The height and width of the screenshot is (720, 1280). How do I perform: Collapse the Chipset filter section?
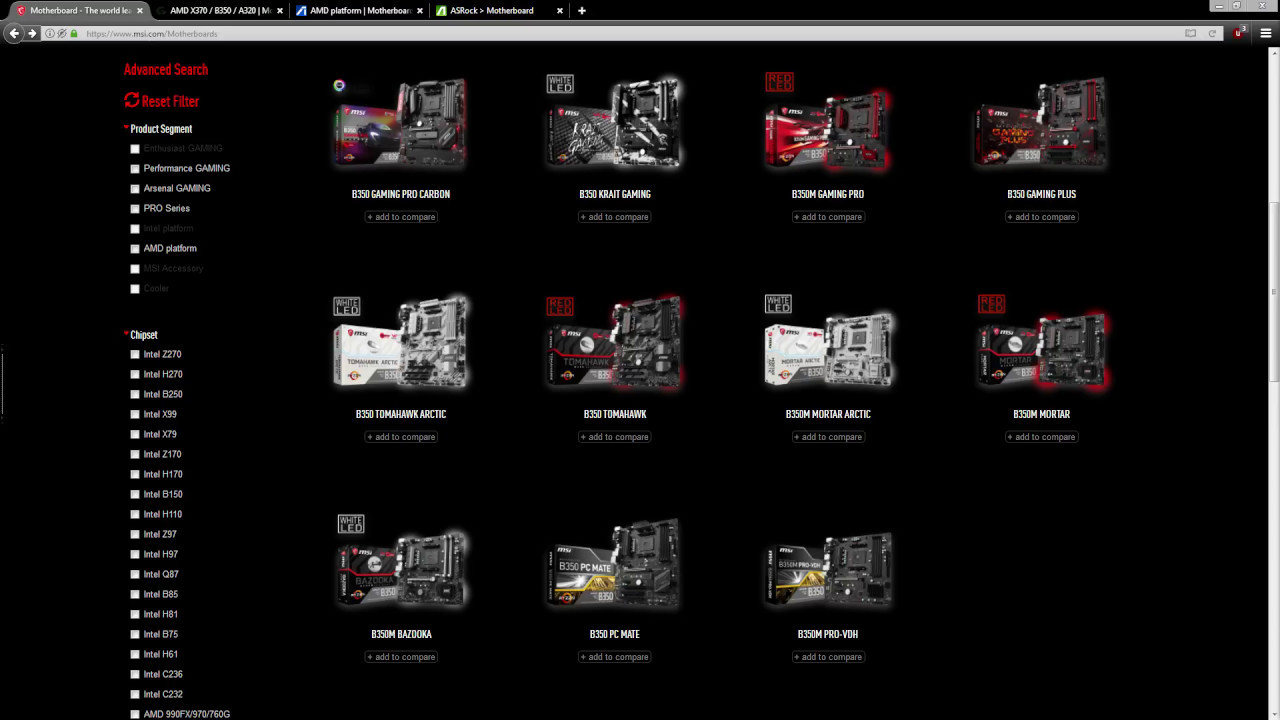[141, 335]
